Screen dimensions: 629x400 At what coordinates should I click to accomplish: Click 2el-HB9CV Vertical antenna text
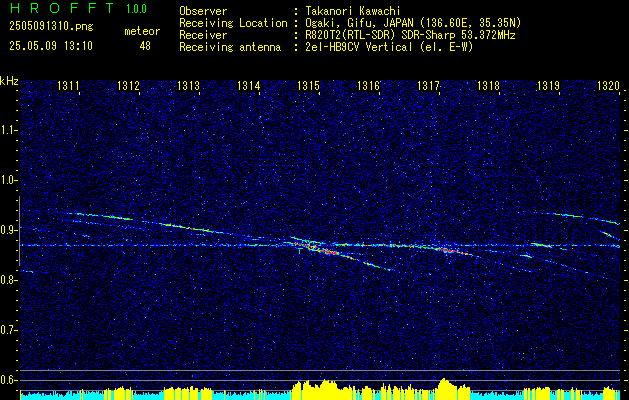[389, 47]
